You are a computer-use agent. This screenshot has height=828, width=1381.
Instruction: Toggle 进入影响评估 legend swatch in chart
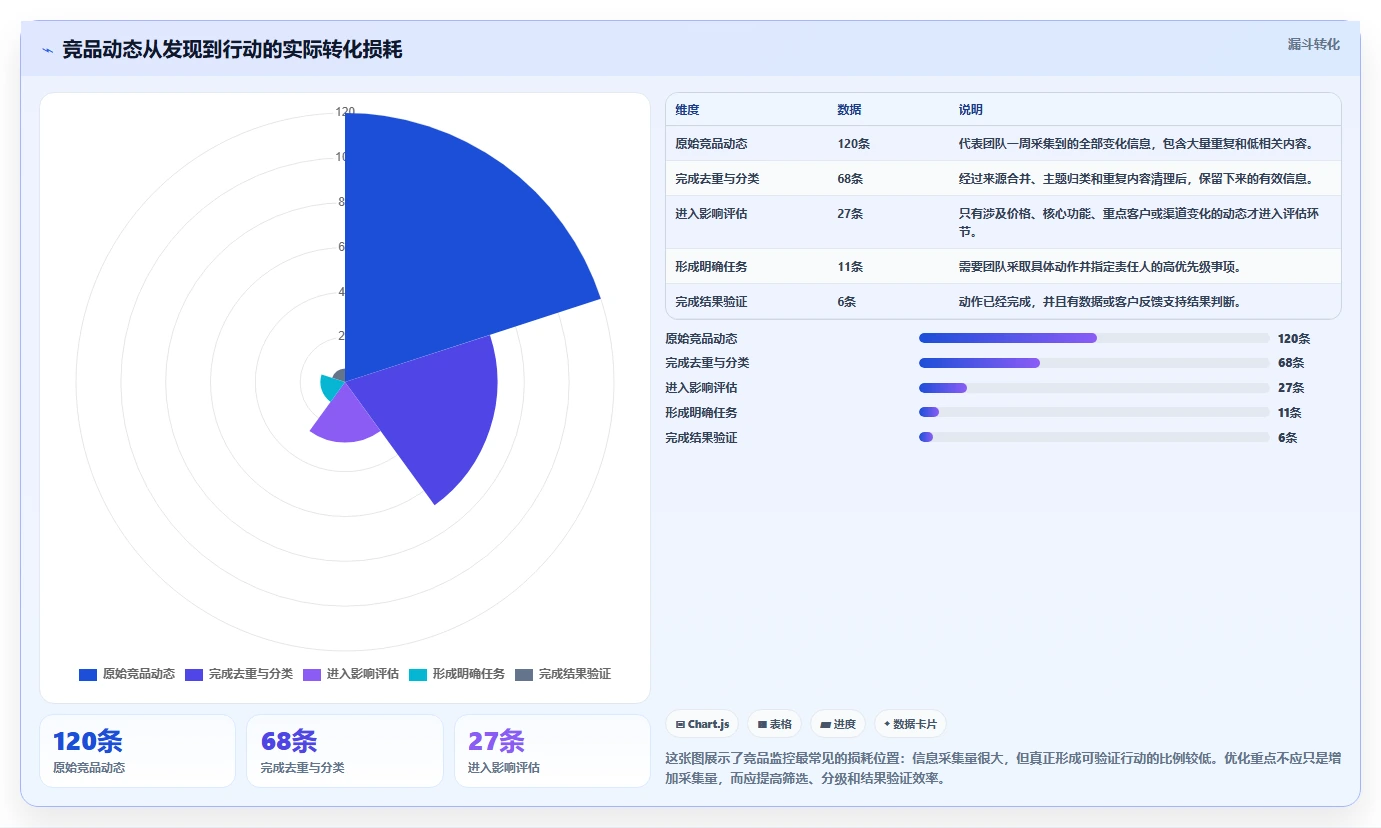(x=312, y=675)
